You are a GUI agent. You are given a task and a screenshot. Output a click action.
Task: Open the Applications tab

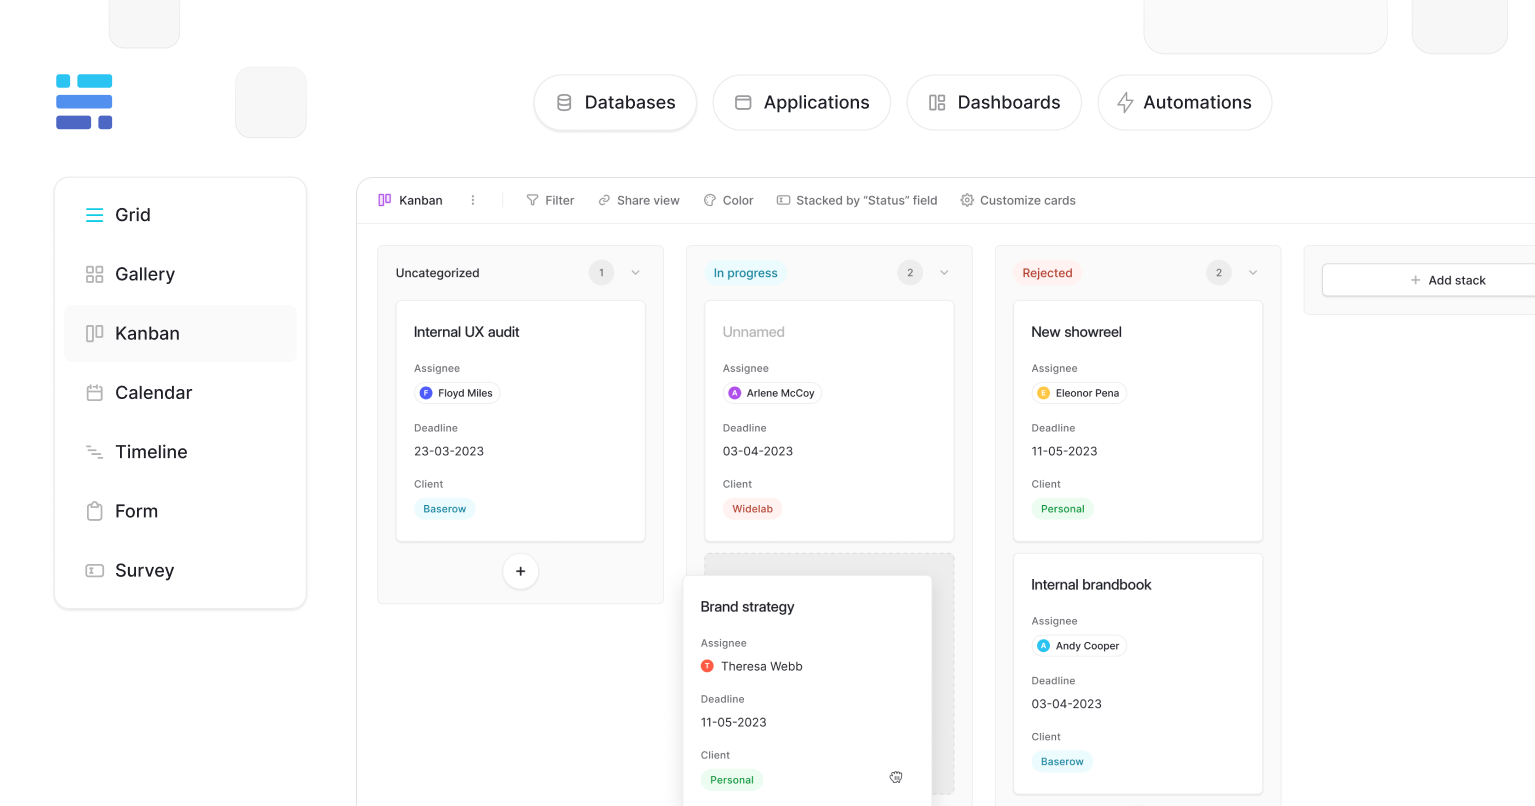(802, 102)
